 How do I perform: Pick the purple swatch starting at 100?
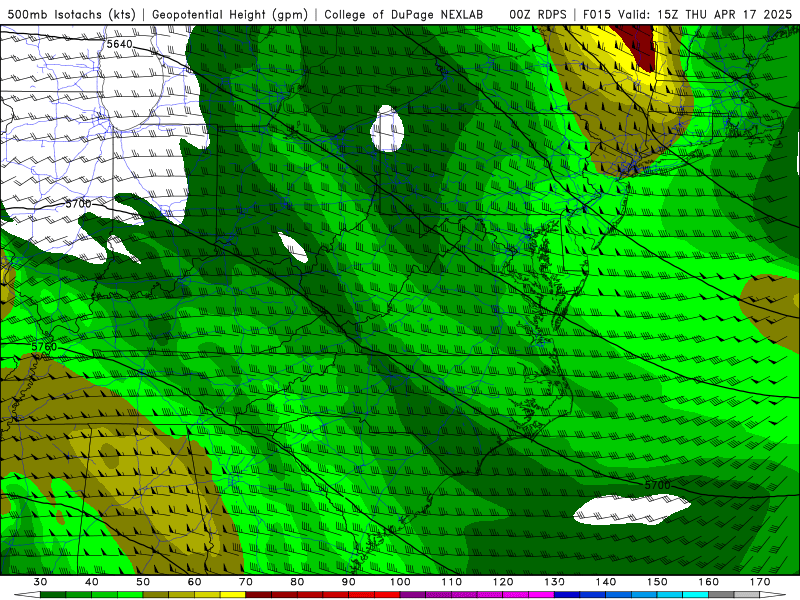[413, 594]
